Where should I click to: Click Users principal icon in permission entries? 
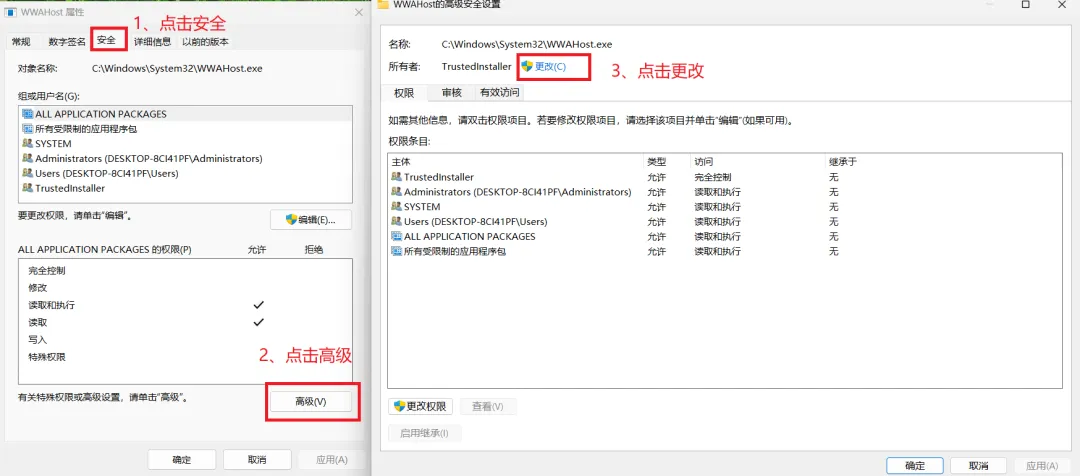(396, 221)
